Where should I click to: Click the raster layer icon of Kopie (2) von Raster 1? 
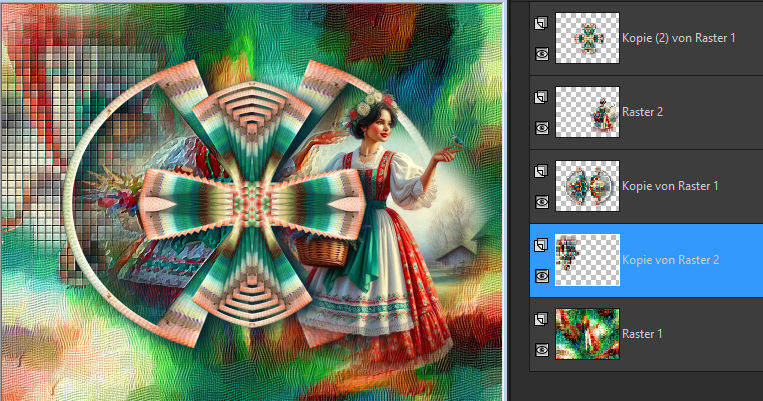coord(541,22)
